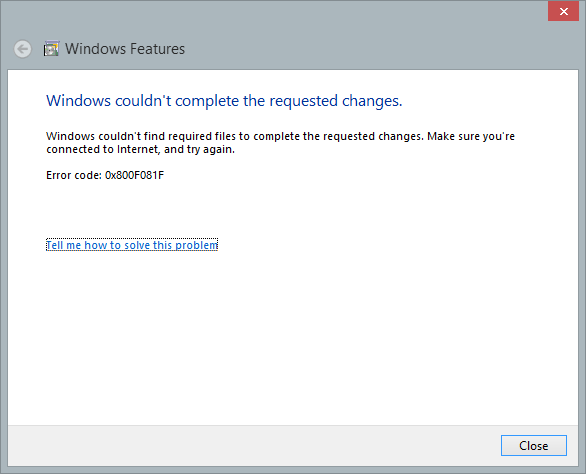Open 'Tell me how to solve this problem' link

click(132, 245)
